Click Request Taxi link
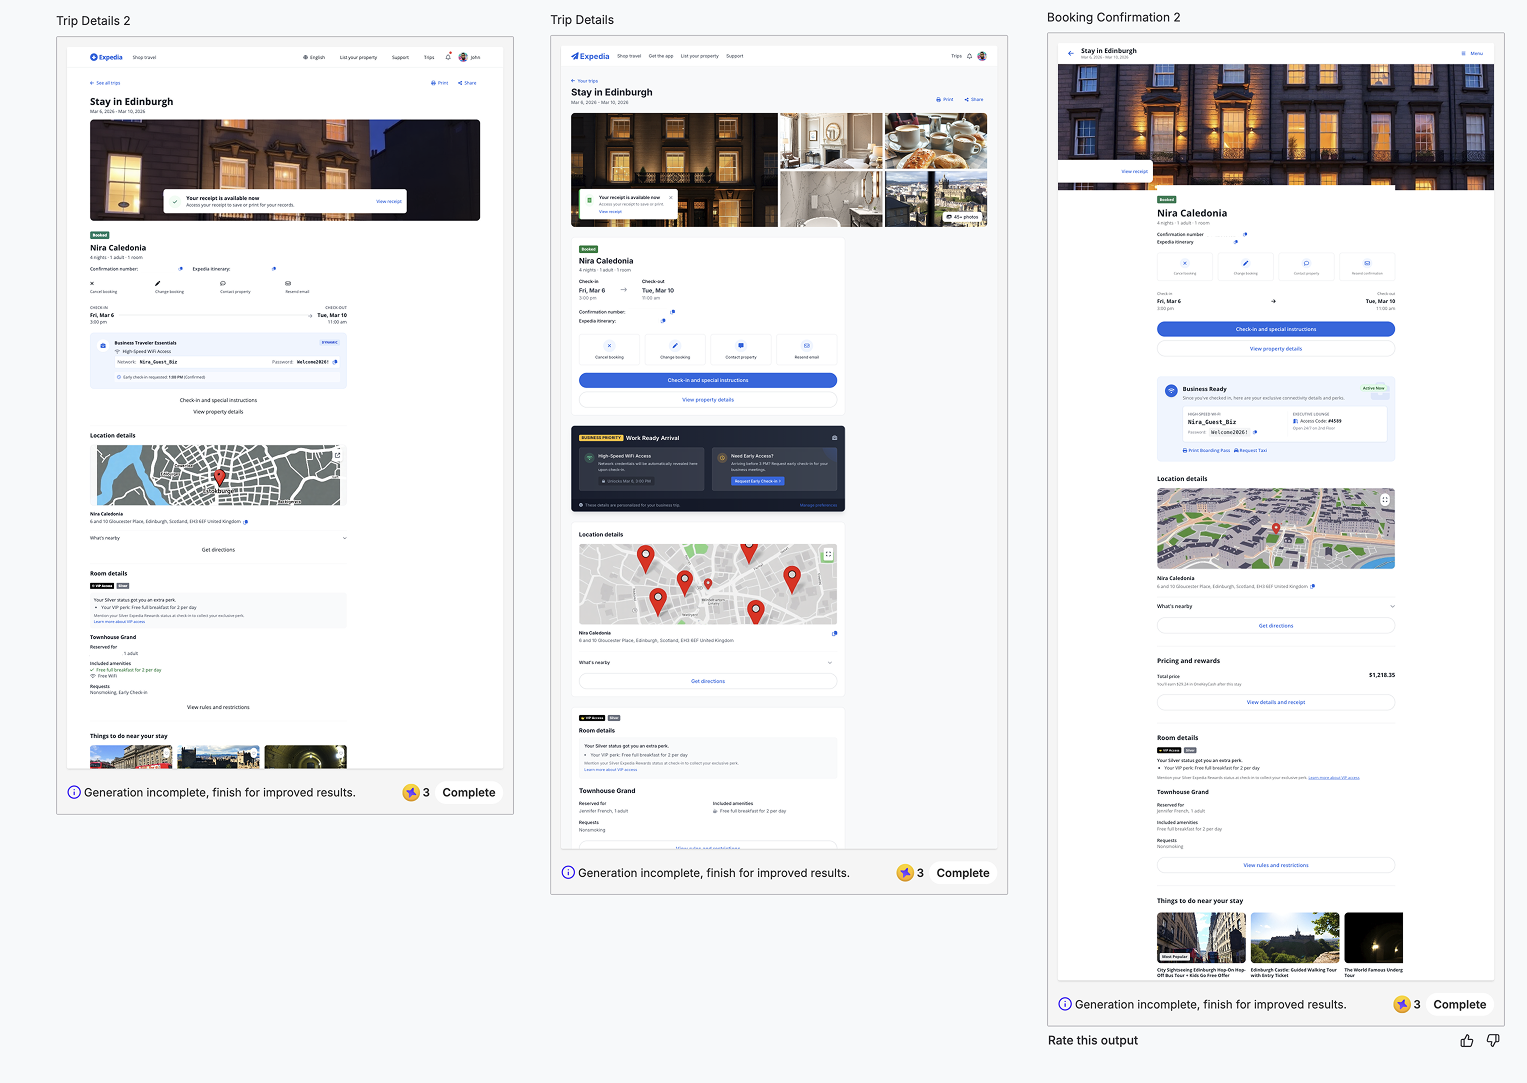The image size is (1527, 1083). (1250, 451)
